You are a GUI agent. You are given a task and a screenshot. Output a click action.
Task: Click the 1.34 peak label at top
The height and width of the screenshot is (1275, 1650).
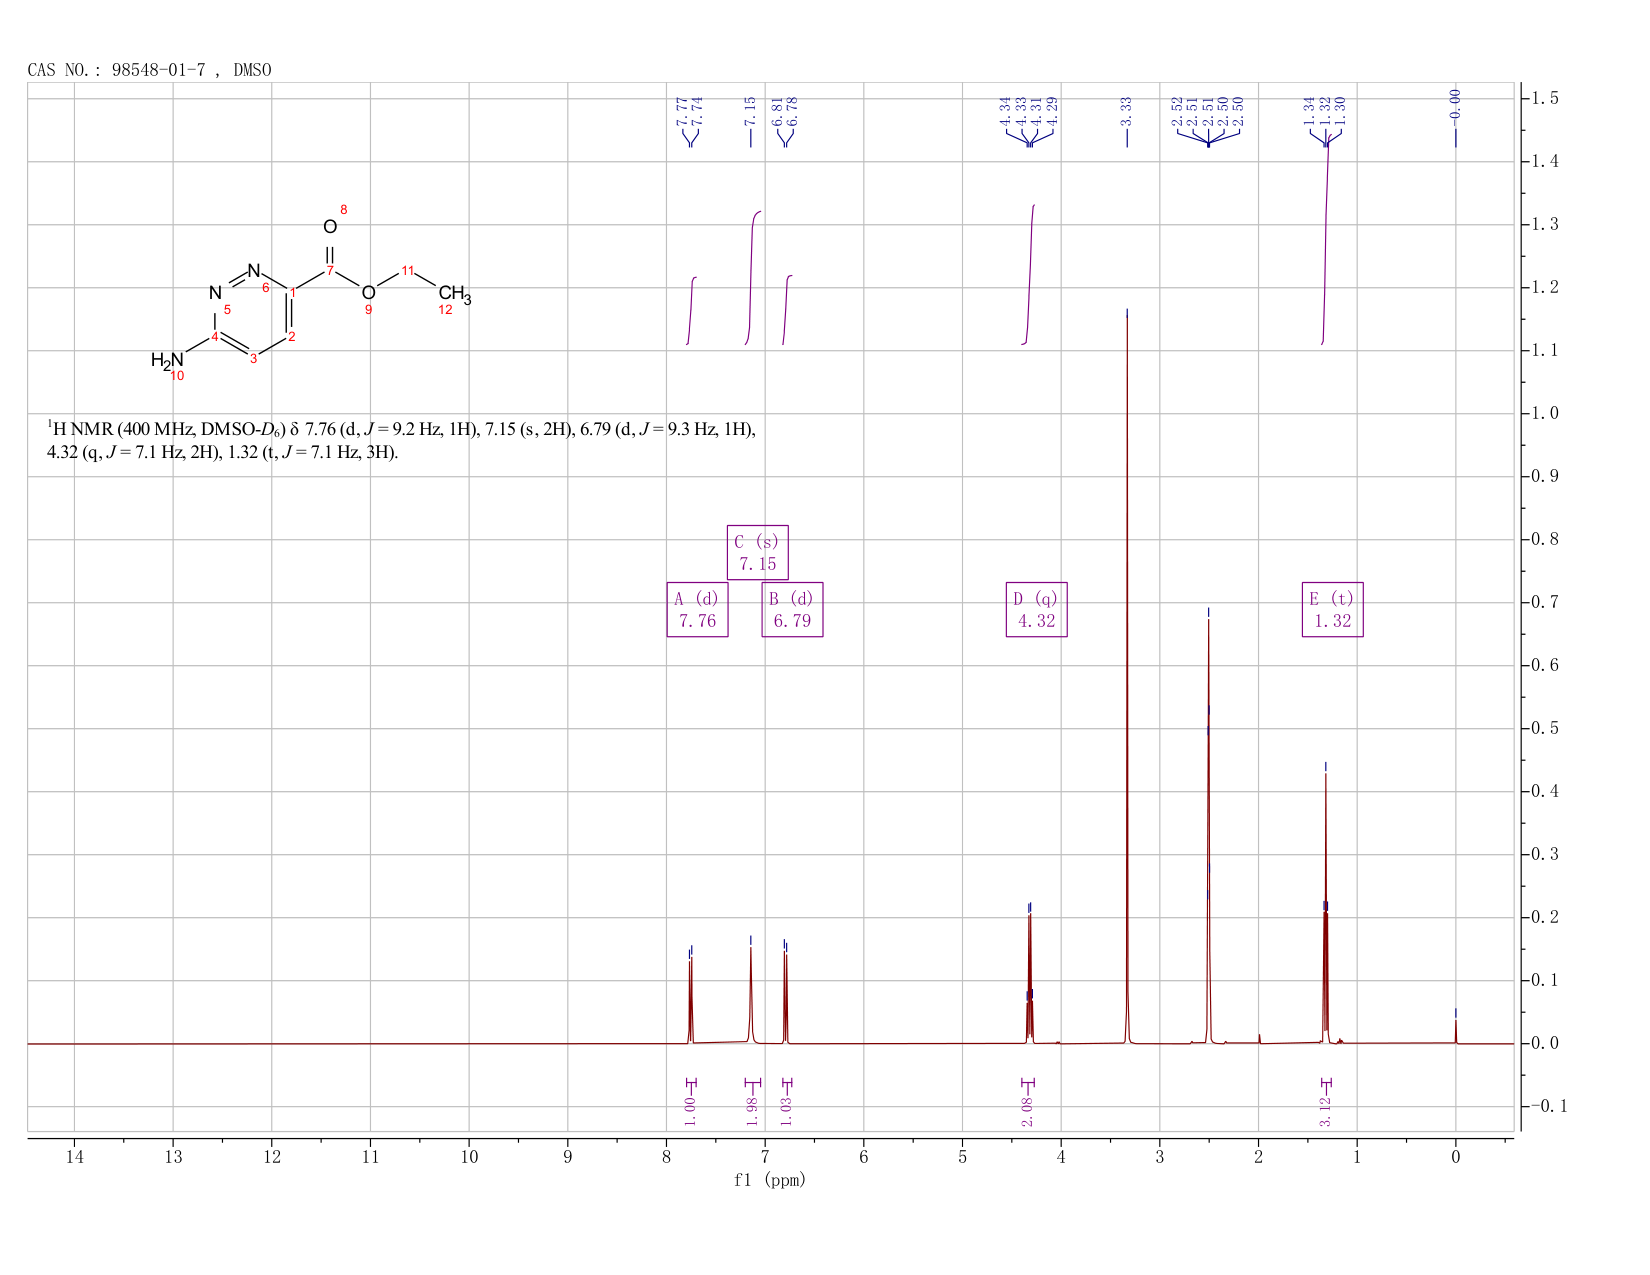click(1309, 111)
